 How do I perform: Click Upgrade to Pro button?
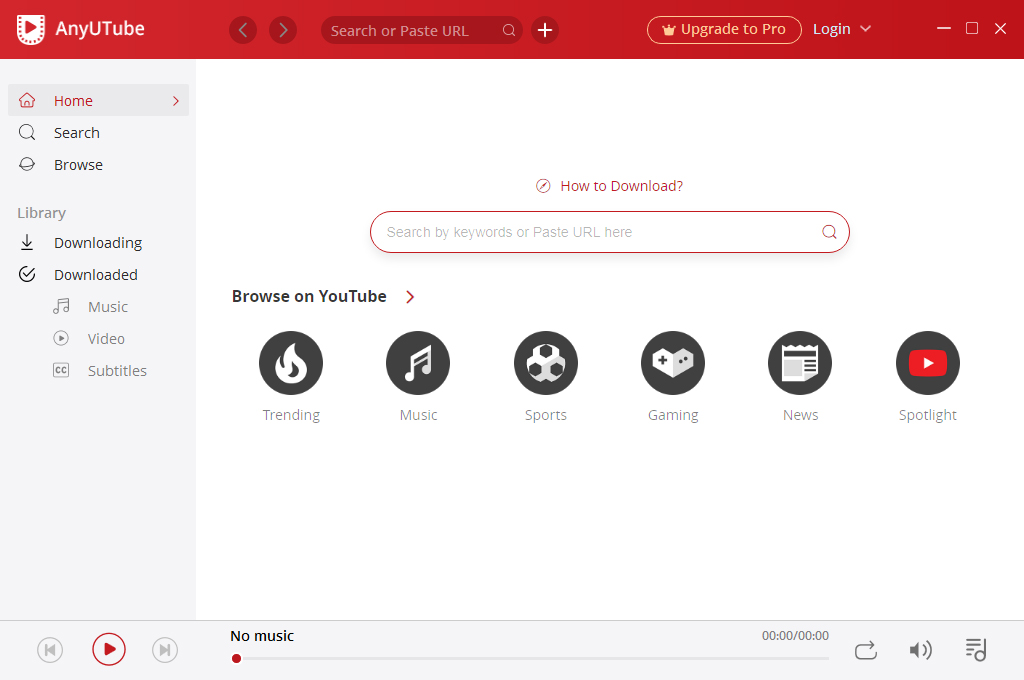click(724, 29)
